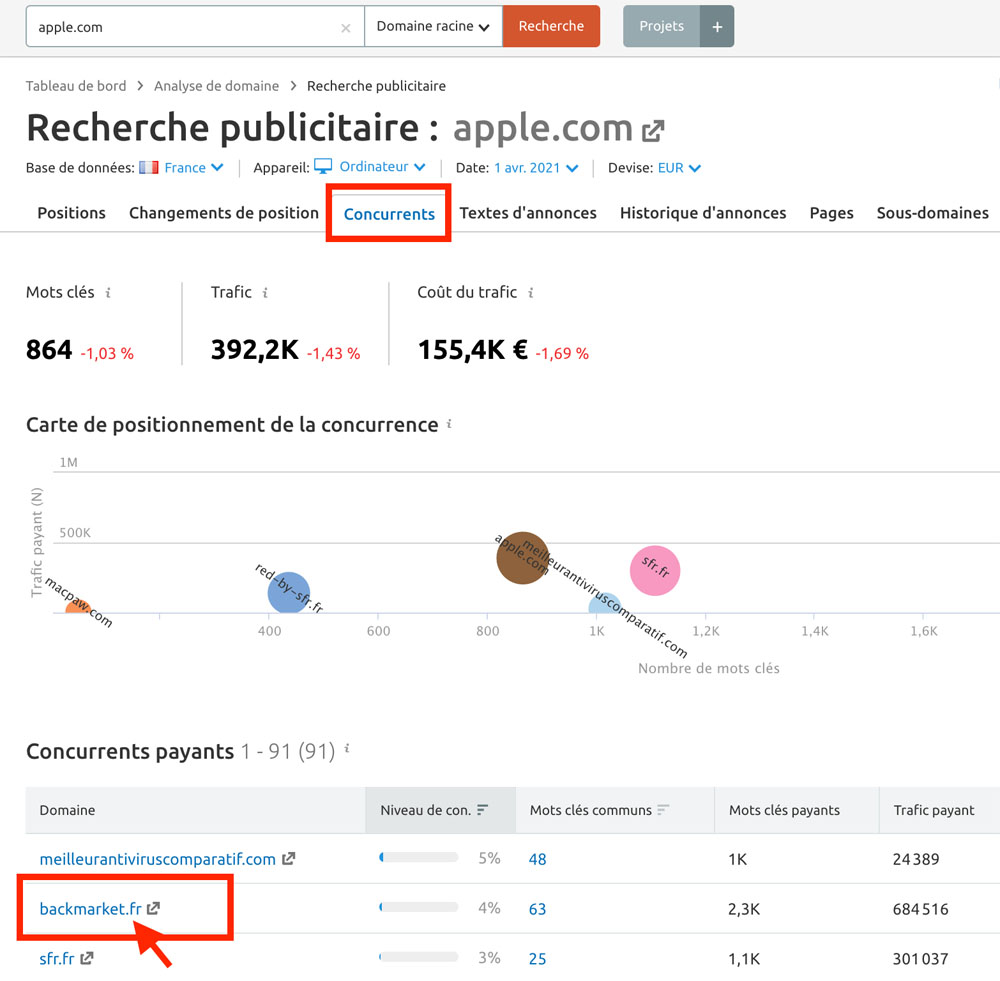Screen dimensions: 1000x981
Task: Info icon beside Concurrents payants heading
Action: pyautogui.click(x=347, y=748)
